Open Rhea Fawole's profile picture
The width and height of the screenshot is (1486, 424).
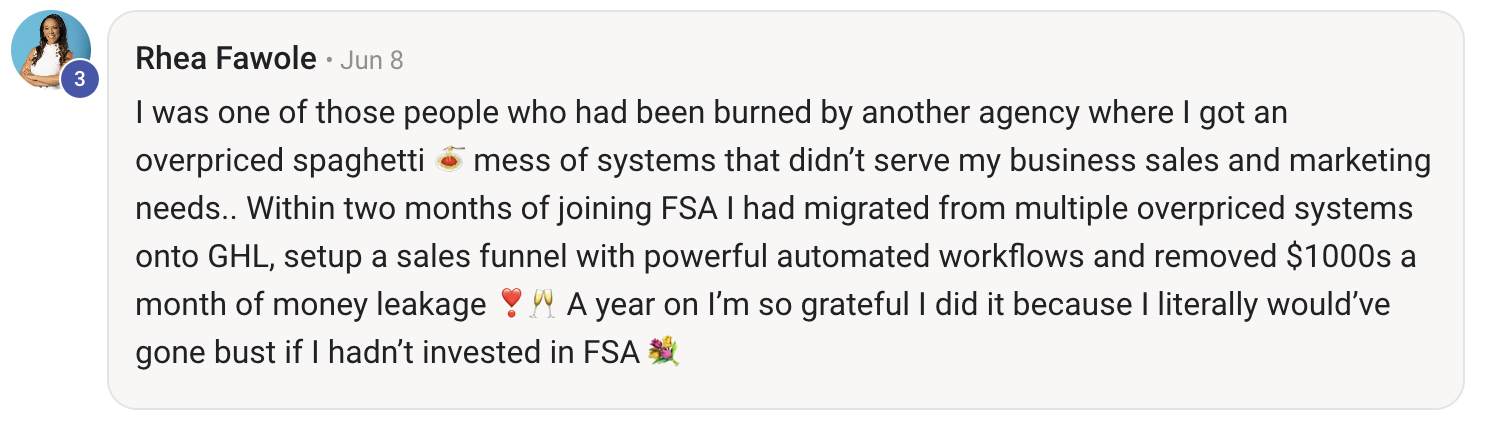coord(51,51)
